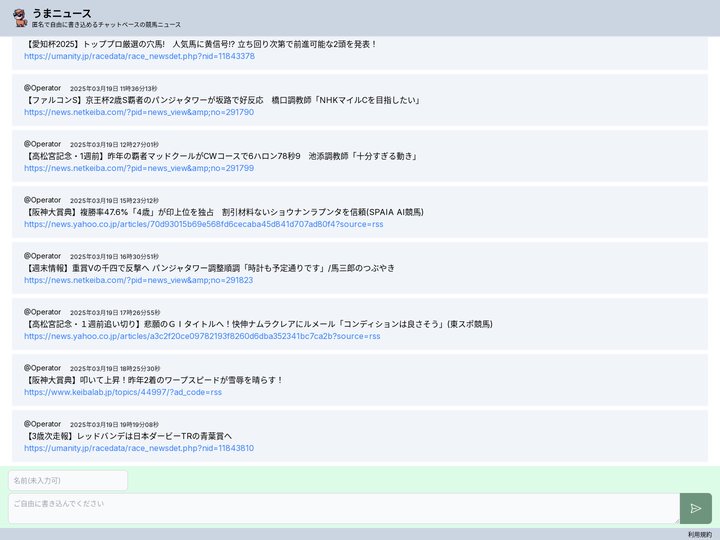Select the ワープスピード headline text

click(154, 380)
